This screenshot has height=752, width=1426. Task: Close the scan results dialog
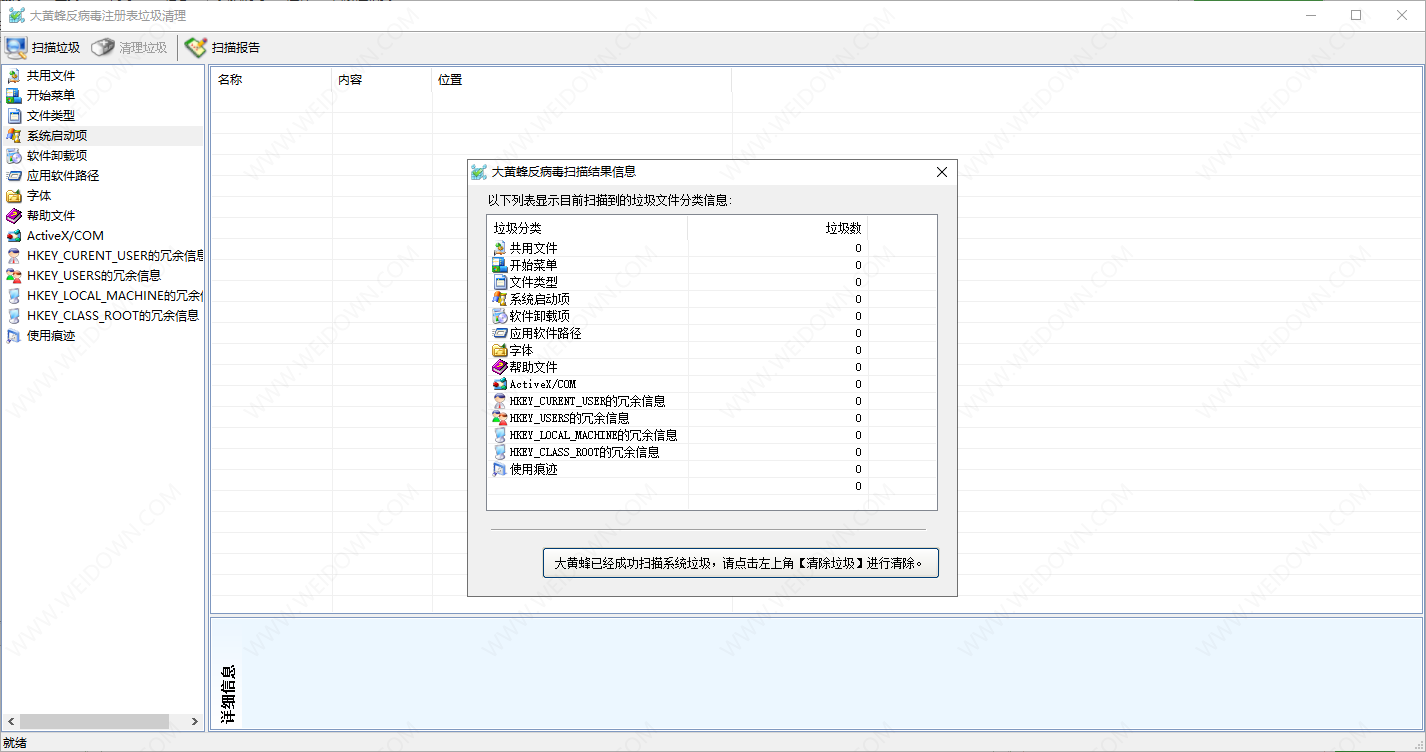point(941,172)
